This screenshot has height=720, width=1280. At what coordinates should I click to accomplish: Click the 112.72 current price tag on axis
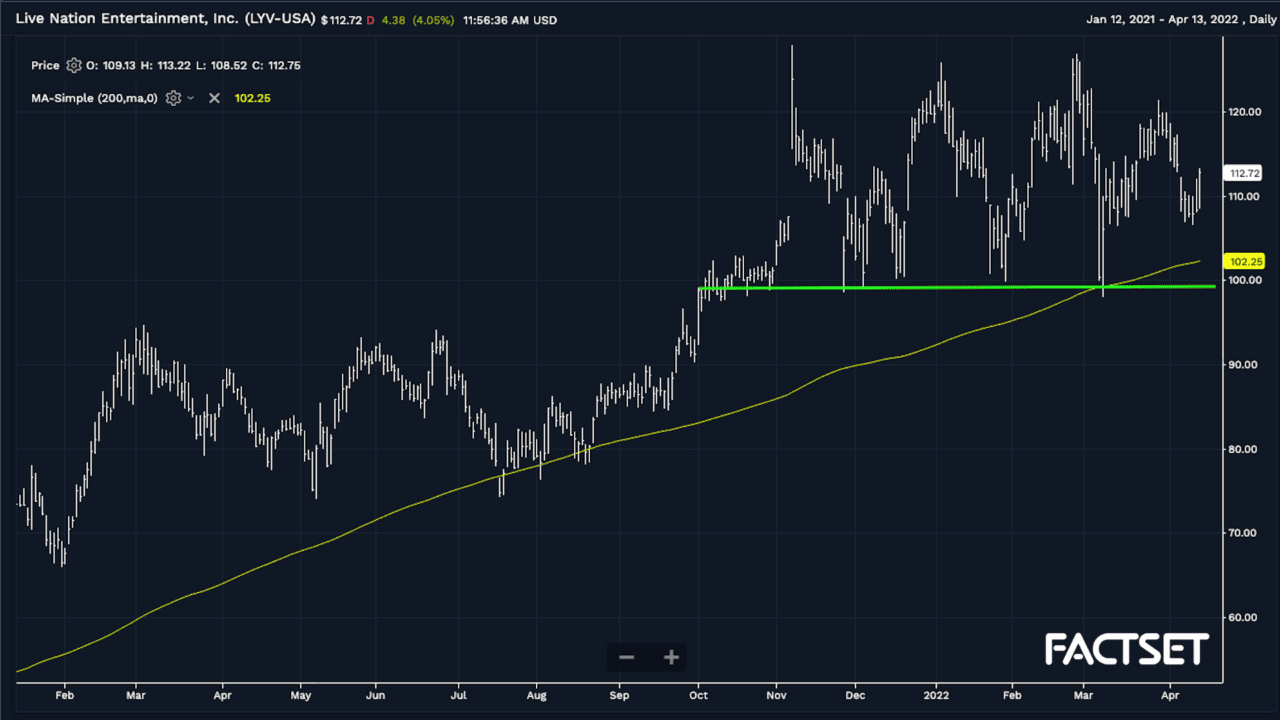coord(1243,173)
